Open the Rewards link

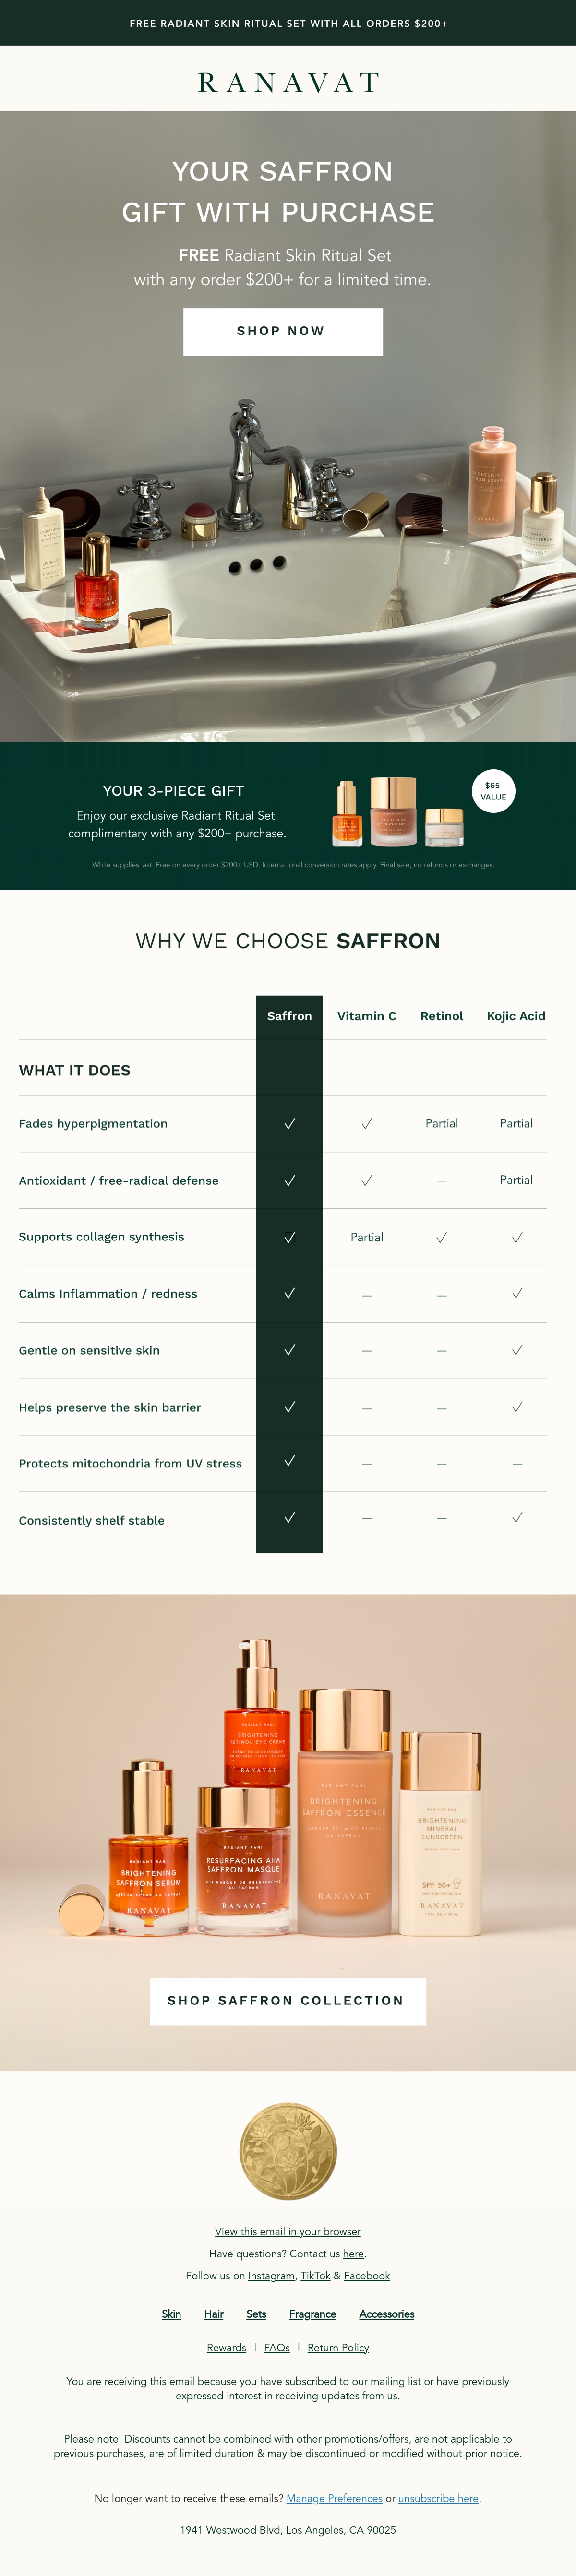(x=226, y=2347)
